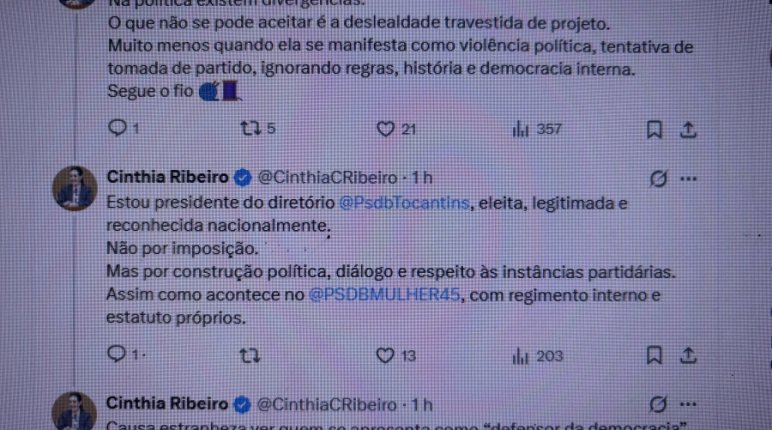
Task: Open more options on 'Causa estranheza' tweet
Action: coord(688,404)
